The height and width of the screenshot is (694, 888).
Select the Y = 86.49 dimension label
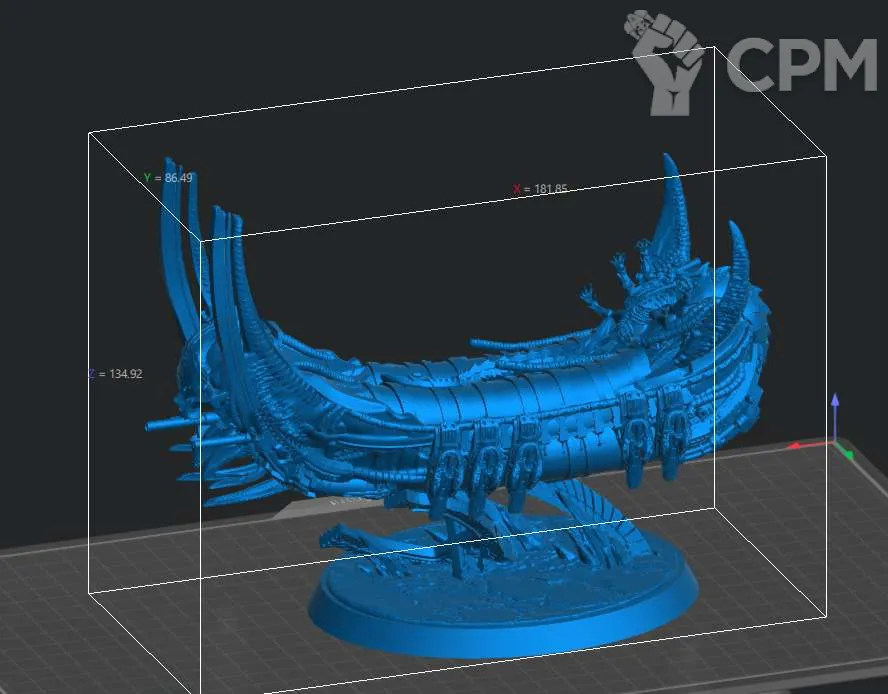coord(168,177)
